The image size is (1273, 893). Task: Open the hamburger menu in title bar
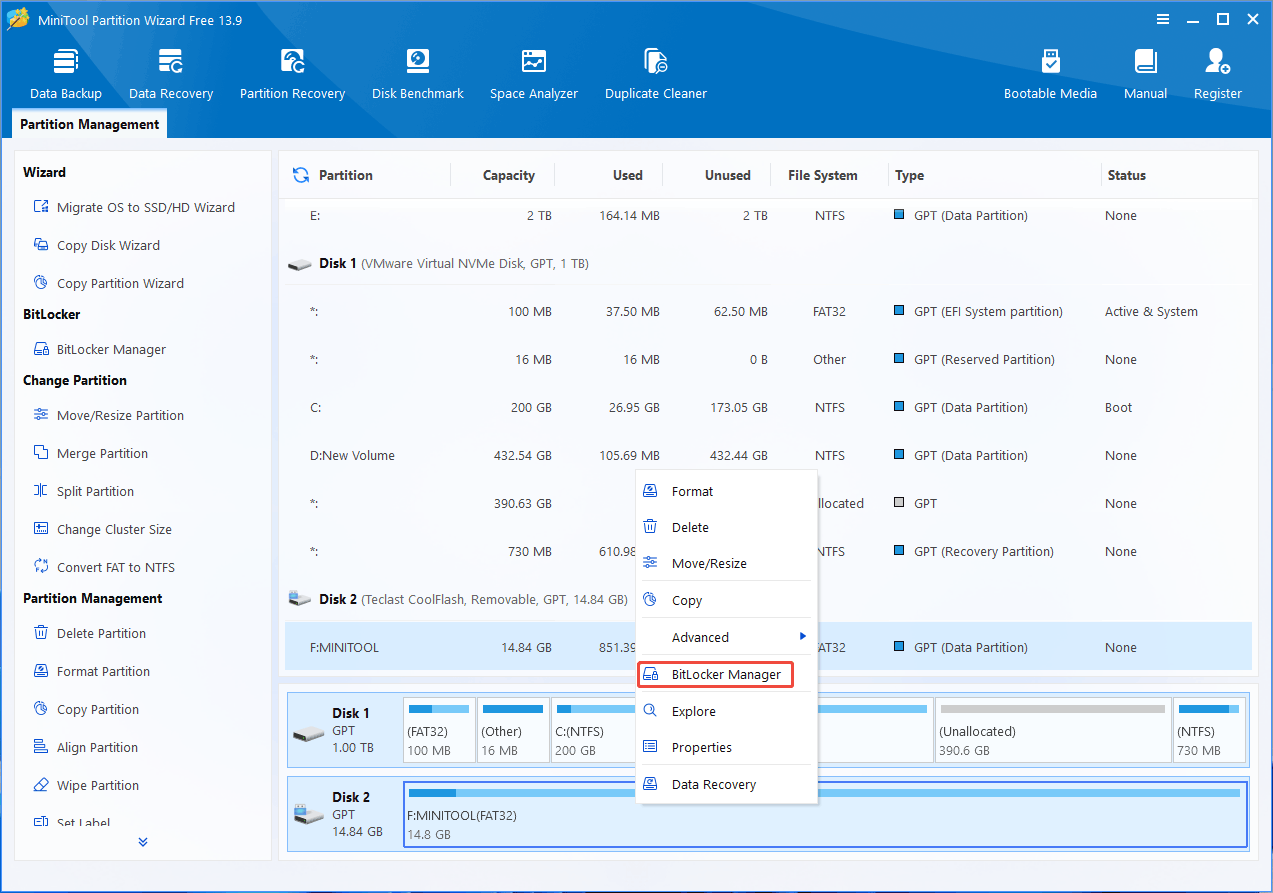[1163, 19]
